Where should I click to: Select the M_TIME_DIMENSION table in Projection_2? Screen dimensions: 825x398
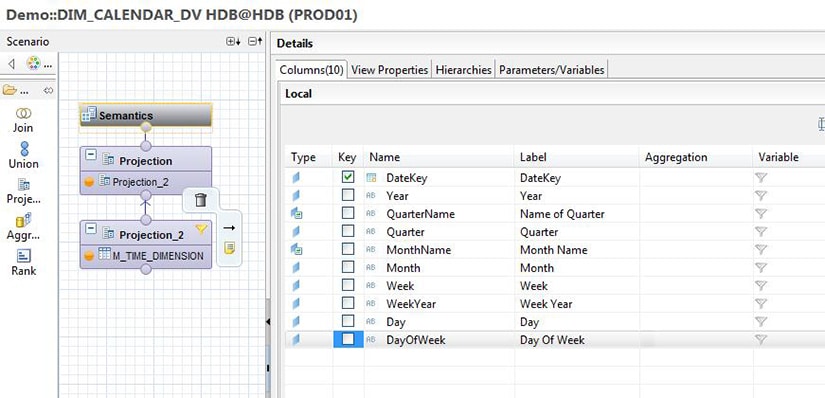click(146, 256)
